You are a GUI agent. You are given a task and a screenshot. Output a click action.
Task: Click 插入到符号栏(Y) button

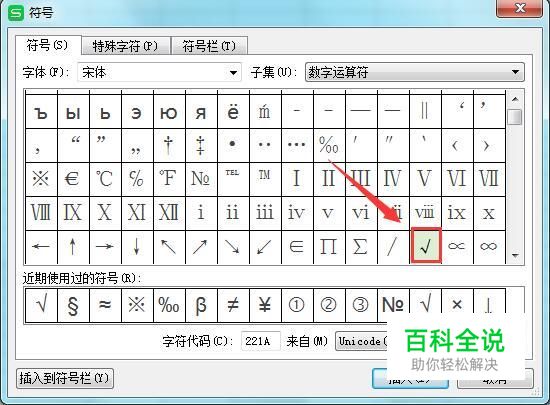65,378
